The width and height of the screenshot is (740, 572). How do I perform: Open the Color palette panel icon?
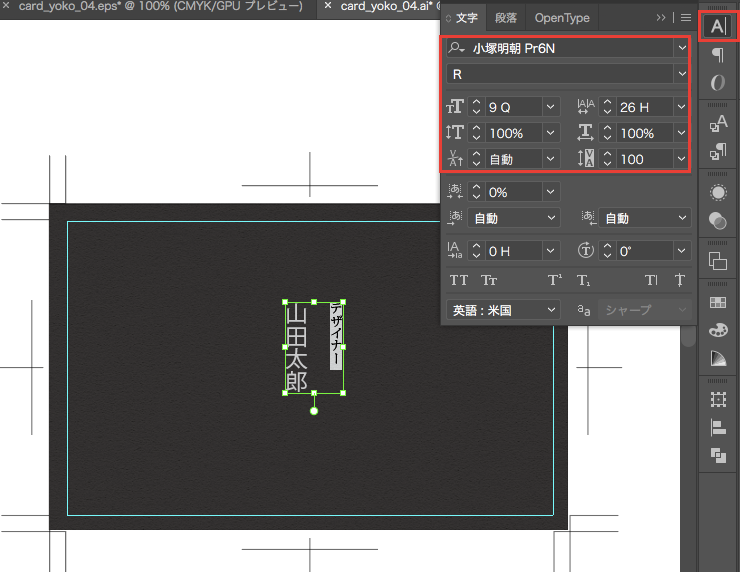pos(718,330)
